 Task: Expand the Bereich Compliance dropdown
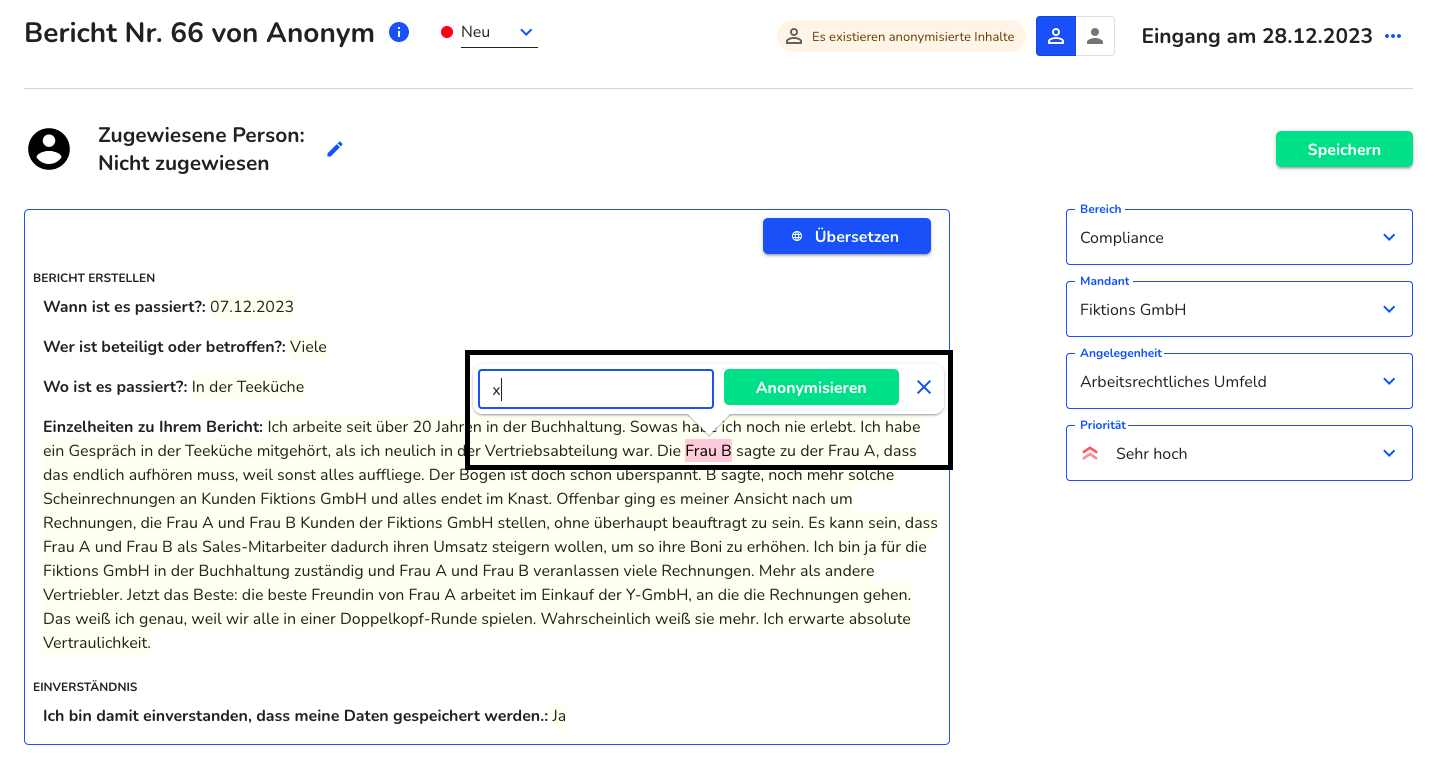[x=1239, y=237]
